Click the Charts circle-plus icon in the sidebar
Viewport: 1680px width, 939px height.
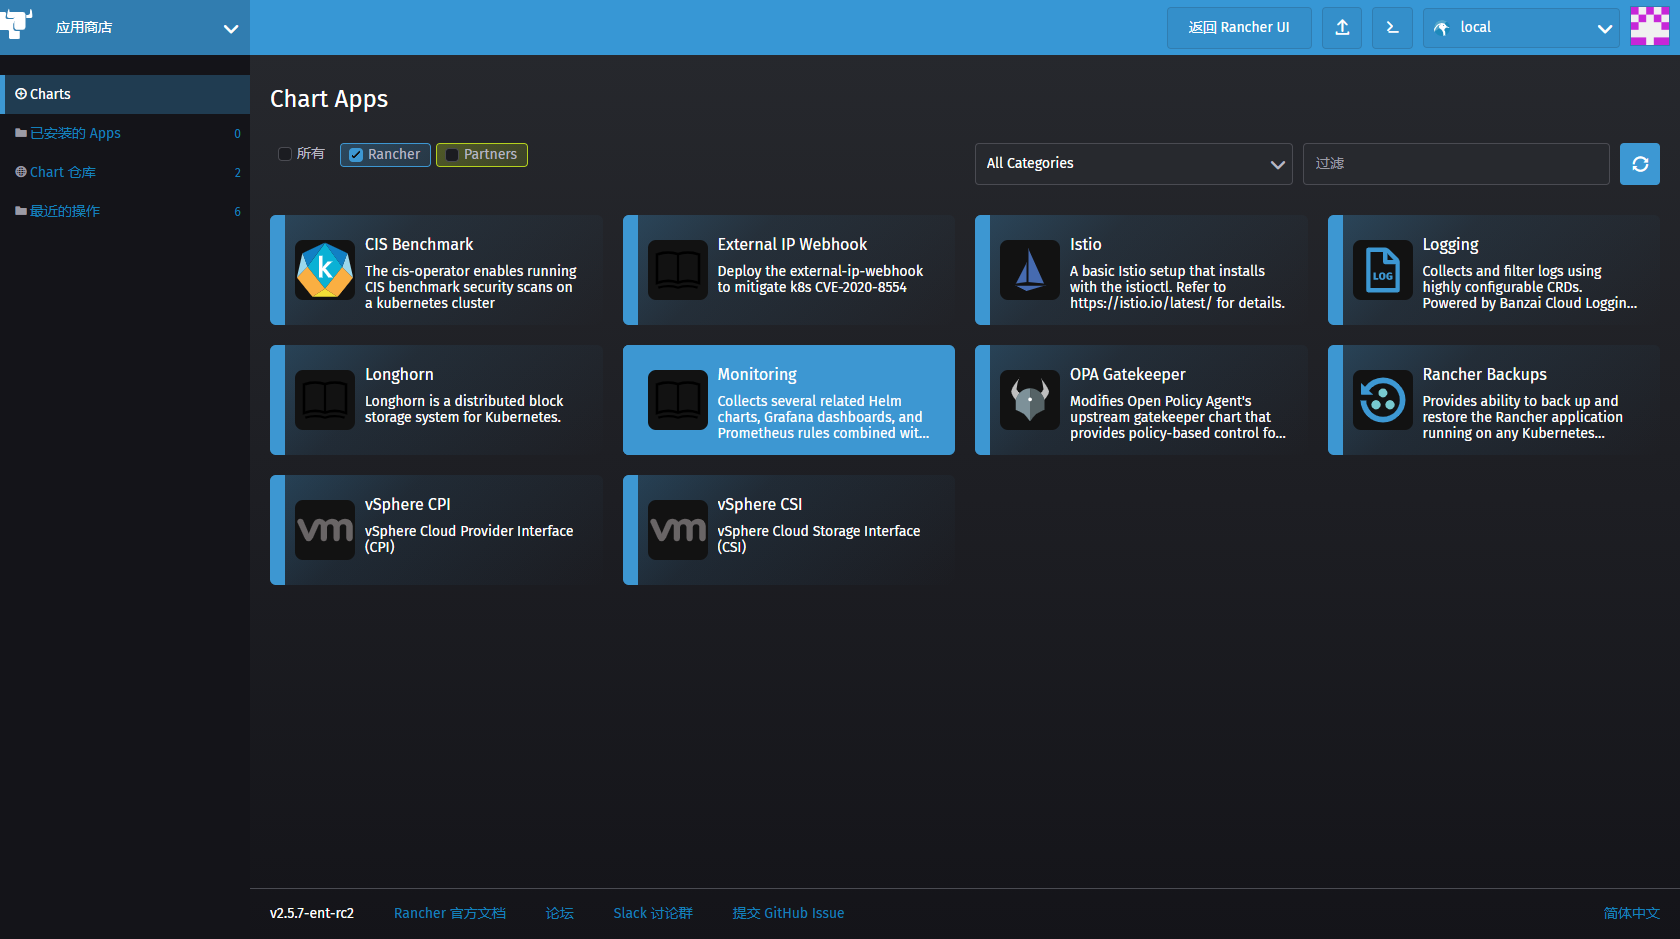[21, 94]
